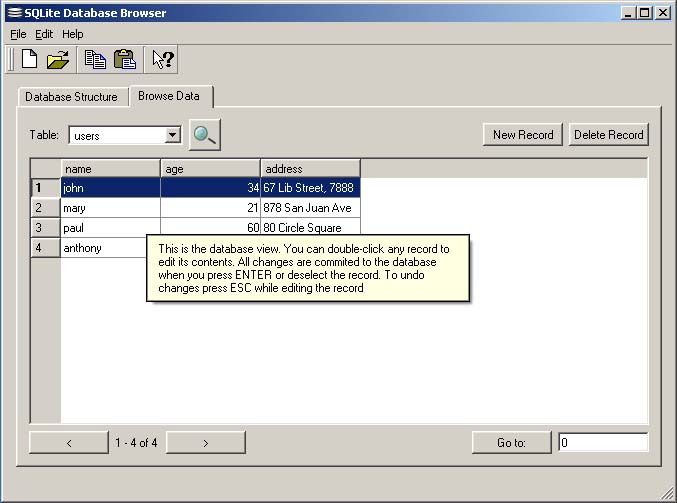The image size is (677, 503).
Task: Click the SQLite Database Browser title bar icon
Action: (x=14, y=13)
